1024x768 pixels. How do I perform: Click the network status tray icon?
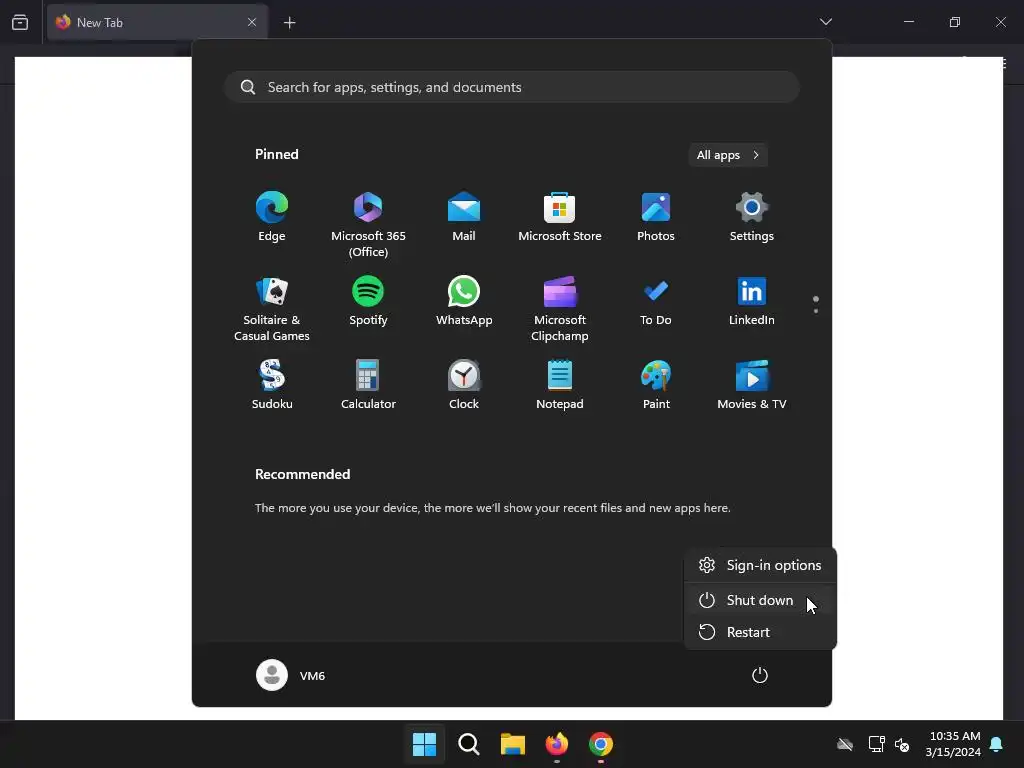click(876, 744)
